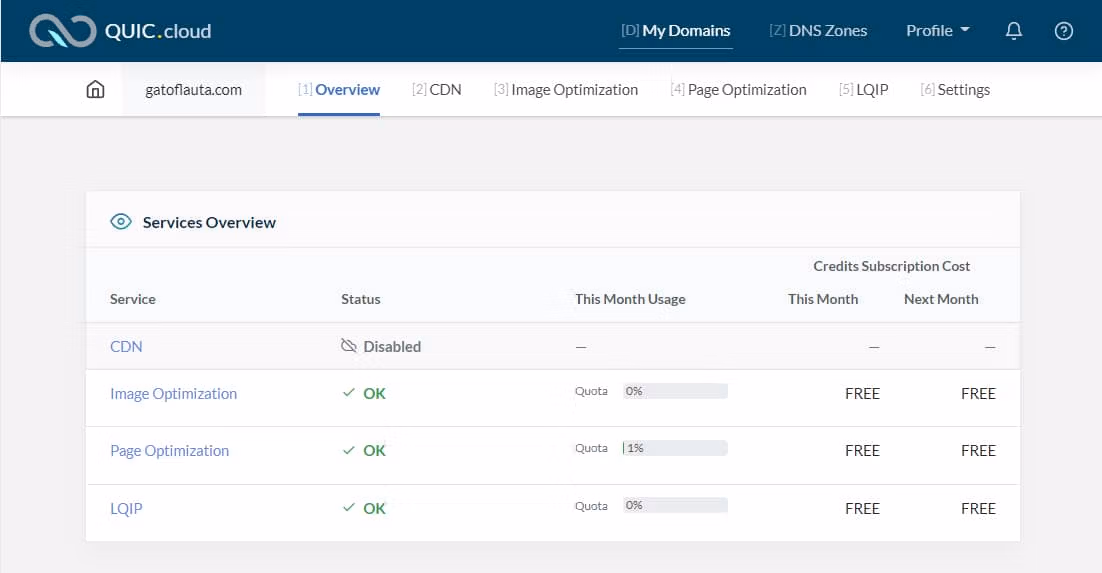Image resolution: width=1102 pixels, height=573 pixels.
Task: Go to the home icon
Action: pos(96,89)
